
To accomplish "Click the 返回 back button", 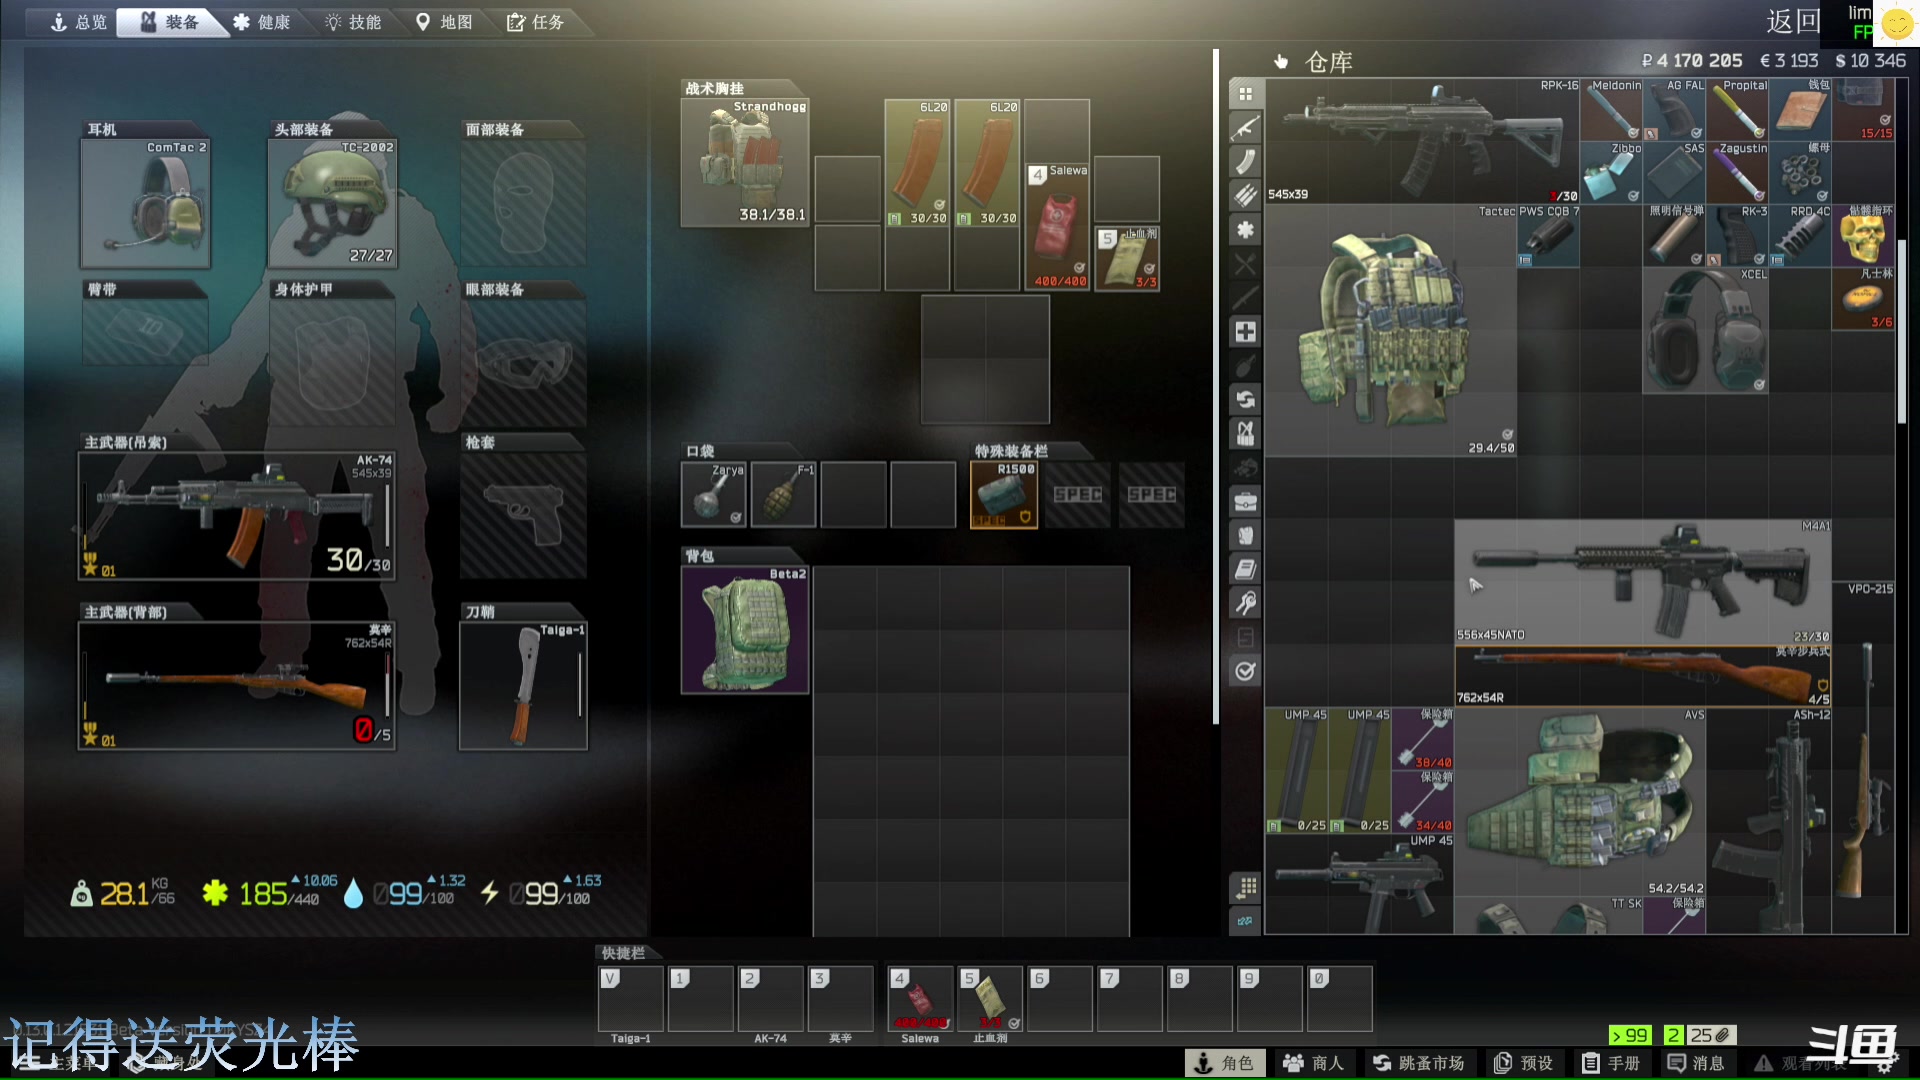I will (x=1793, y=21).
